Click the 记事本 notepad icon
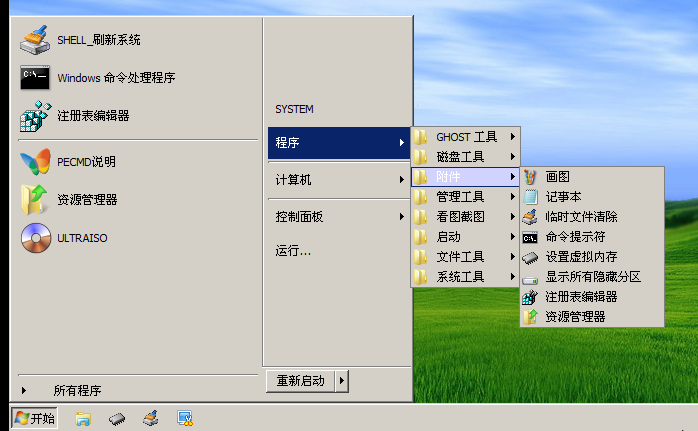 click(x=530, y=197)
